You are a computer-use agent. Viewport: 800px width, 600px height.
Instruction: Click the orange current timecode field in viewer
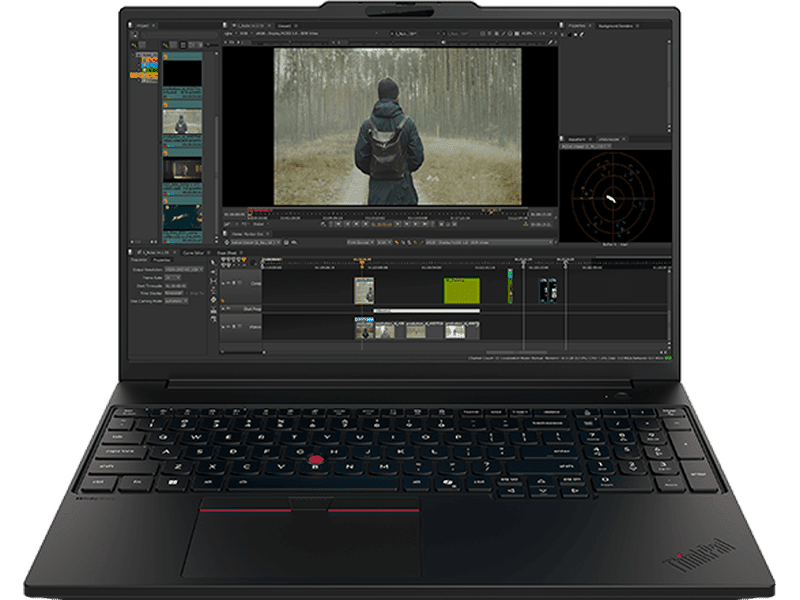382,224
